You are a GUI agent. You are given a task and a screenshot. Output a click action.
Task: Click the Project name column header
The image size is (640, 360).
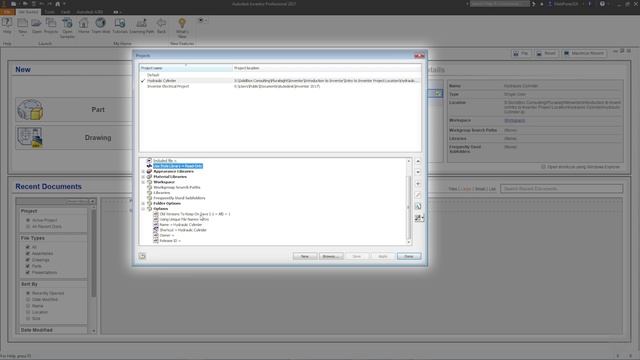(186, 68)
